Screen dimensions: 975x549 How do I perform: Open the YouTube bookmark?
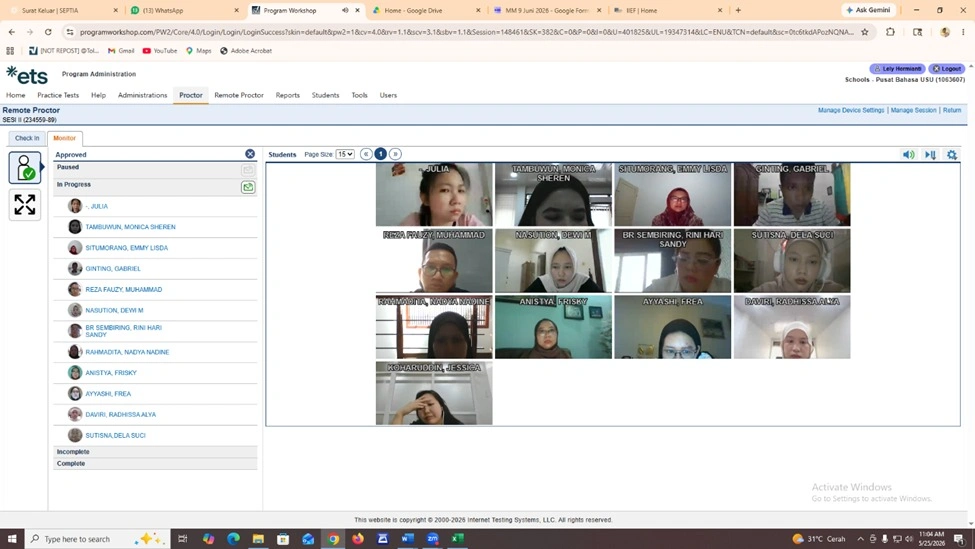[160, 51]
